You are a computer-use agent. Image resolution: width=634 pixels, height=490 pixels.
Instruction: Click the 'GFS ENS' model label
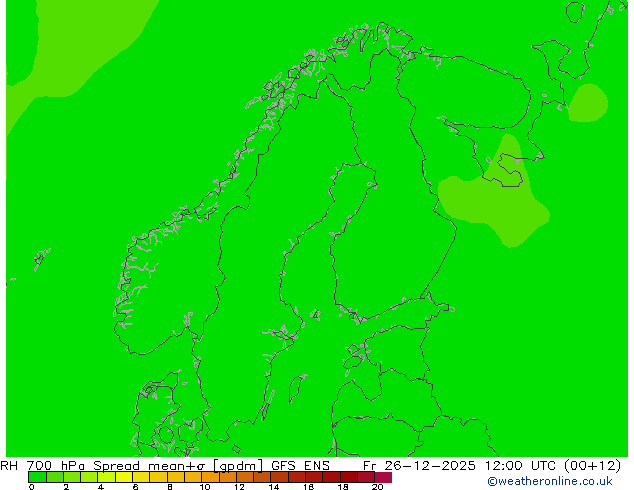tap(300, 466)
